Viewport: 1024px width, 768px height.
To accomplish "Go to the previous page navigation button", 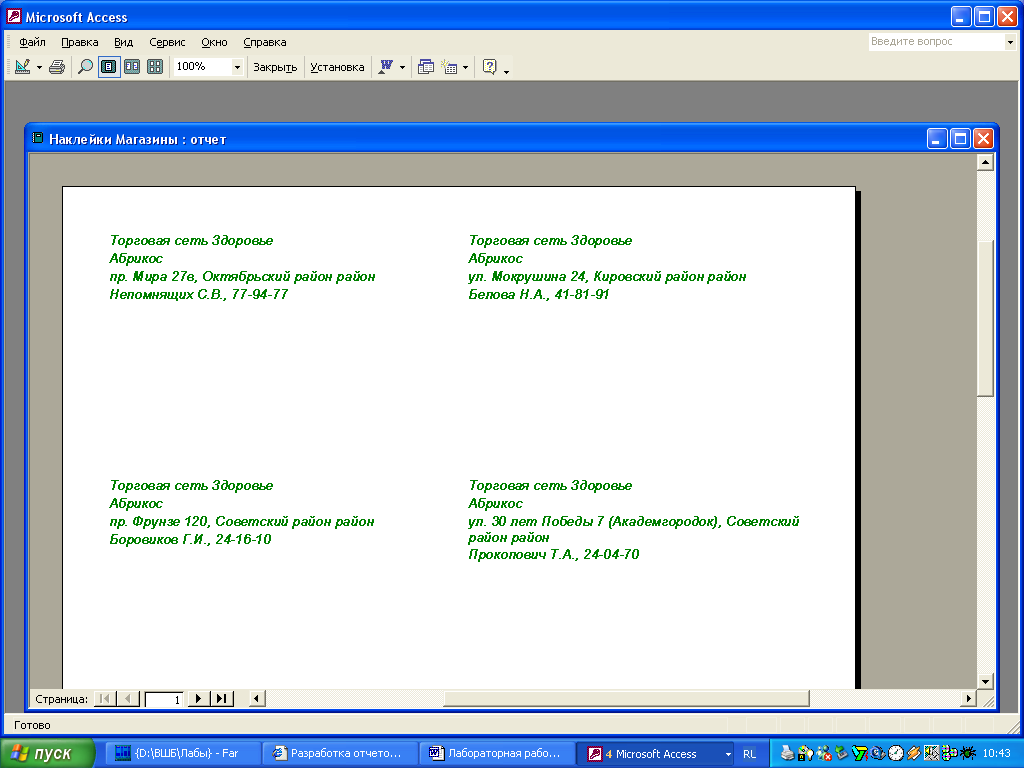I will click(127, 699).
